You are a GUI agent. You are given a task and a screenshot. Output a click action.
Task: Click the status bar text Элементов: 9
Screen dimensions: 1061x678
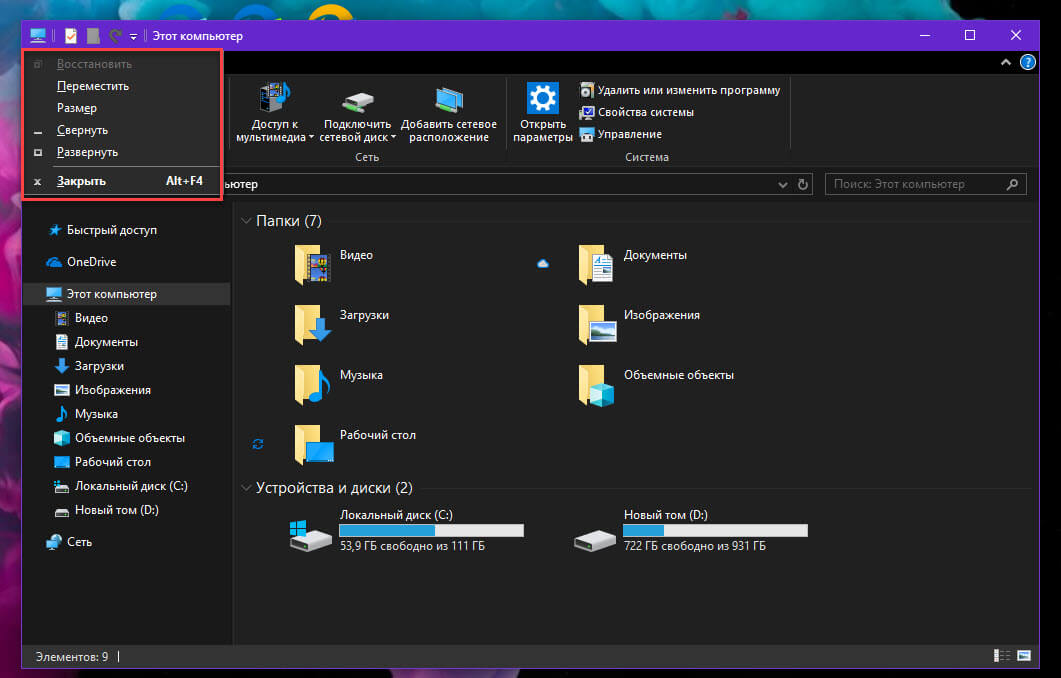pyautogui.click(x=72, y=657)
